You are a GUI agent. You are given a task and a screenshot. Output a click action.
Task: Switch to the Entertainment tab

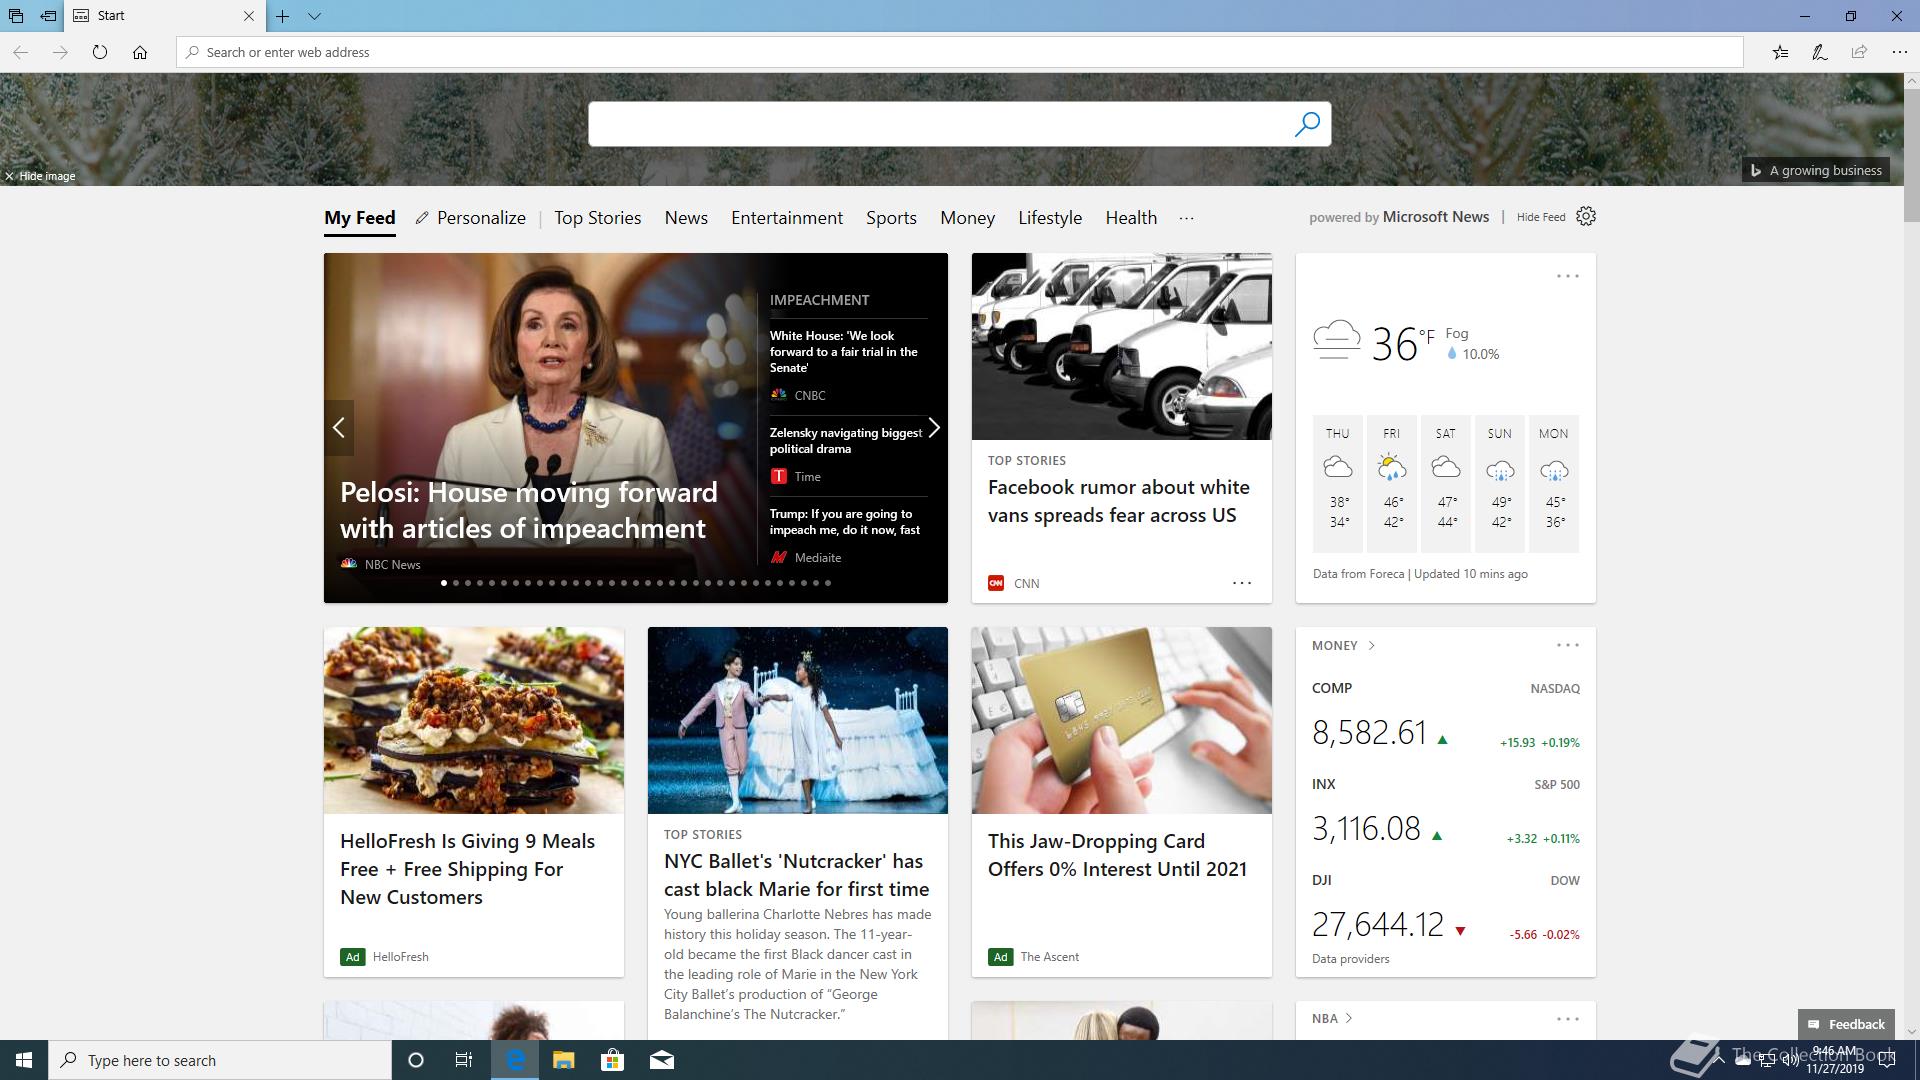point(786,218)
